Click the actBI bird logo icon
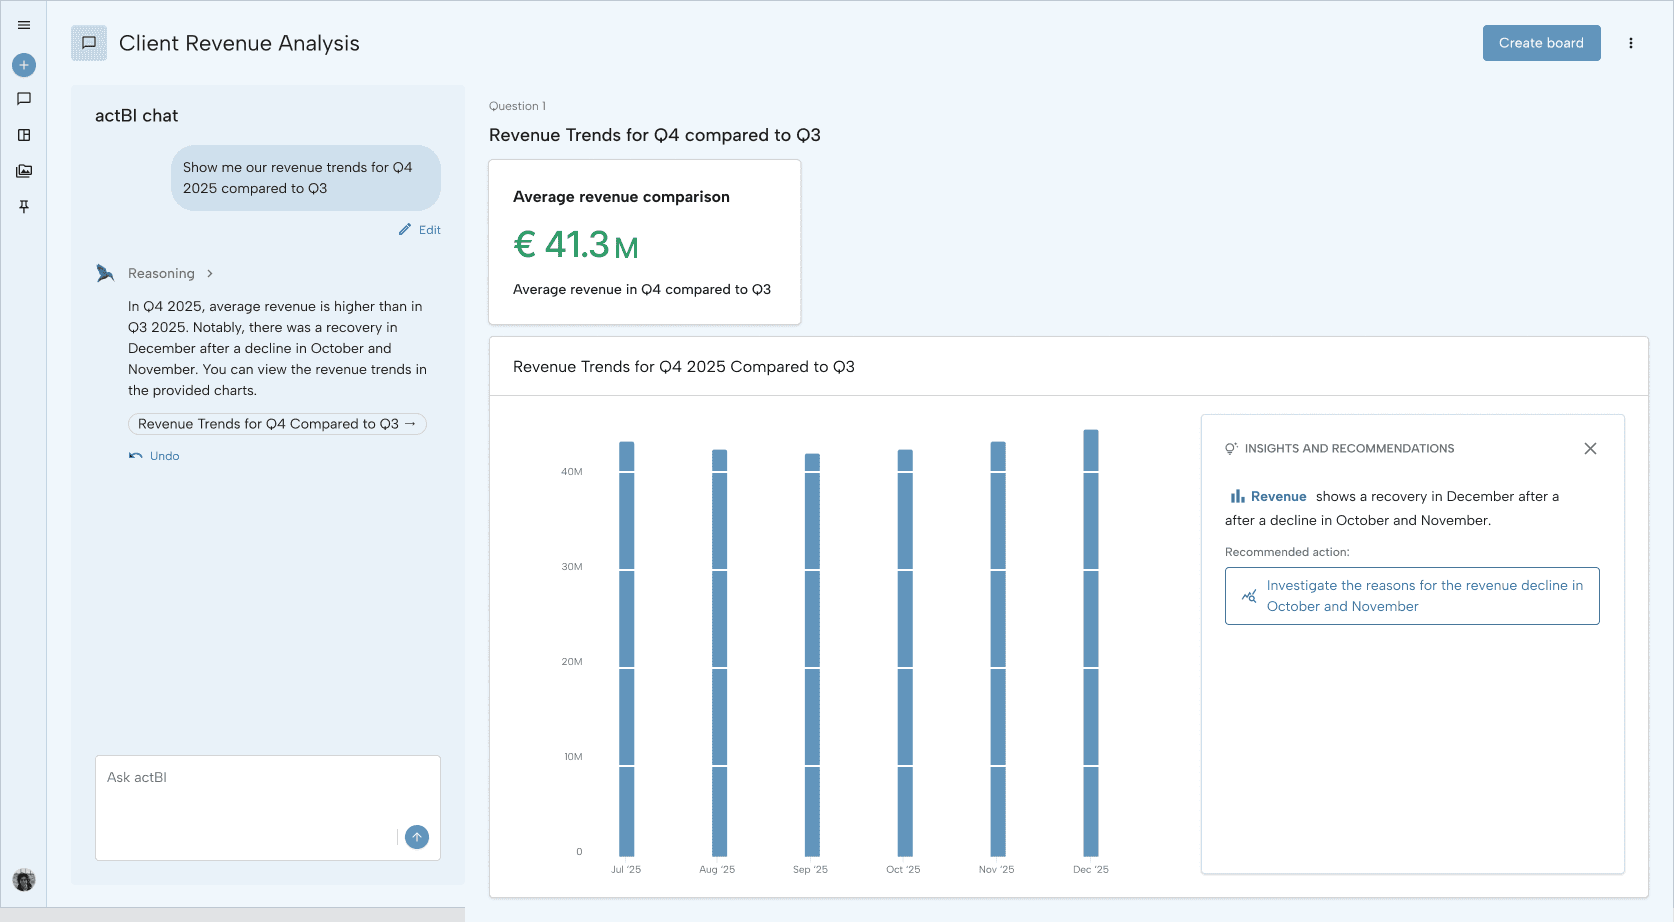Screen dimensions: 1674x922 coord(105,273)
